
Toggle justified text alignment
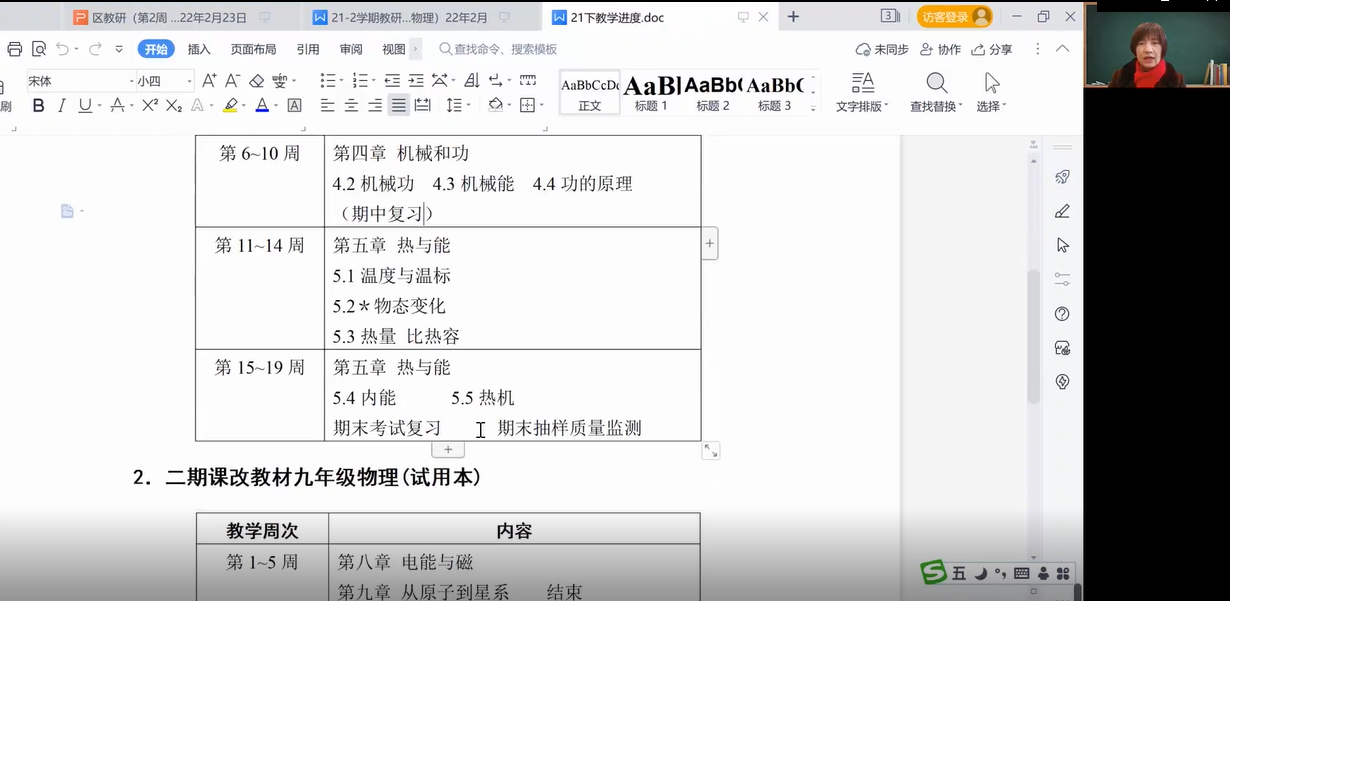pos(399,106)
